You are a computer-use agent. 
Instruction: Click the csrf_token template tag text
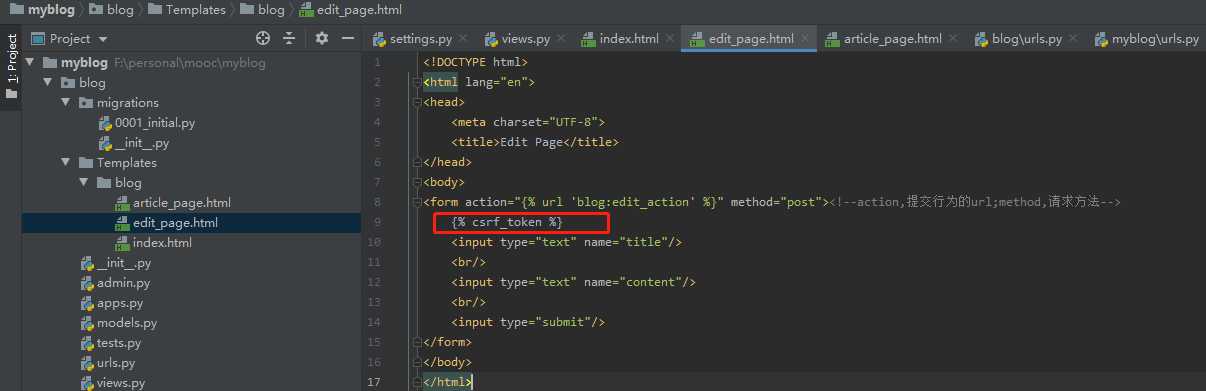(x=507, y=222)
